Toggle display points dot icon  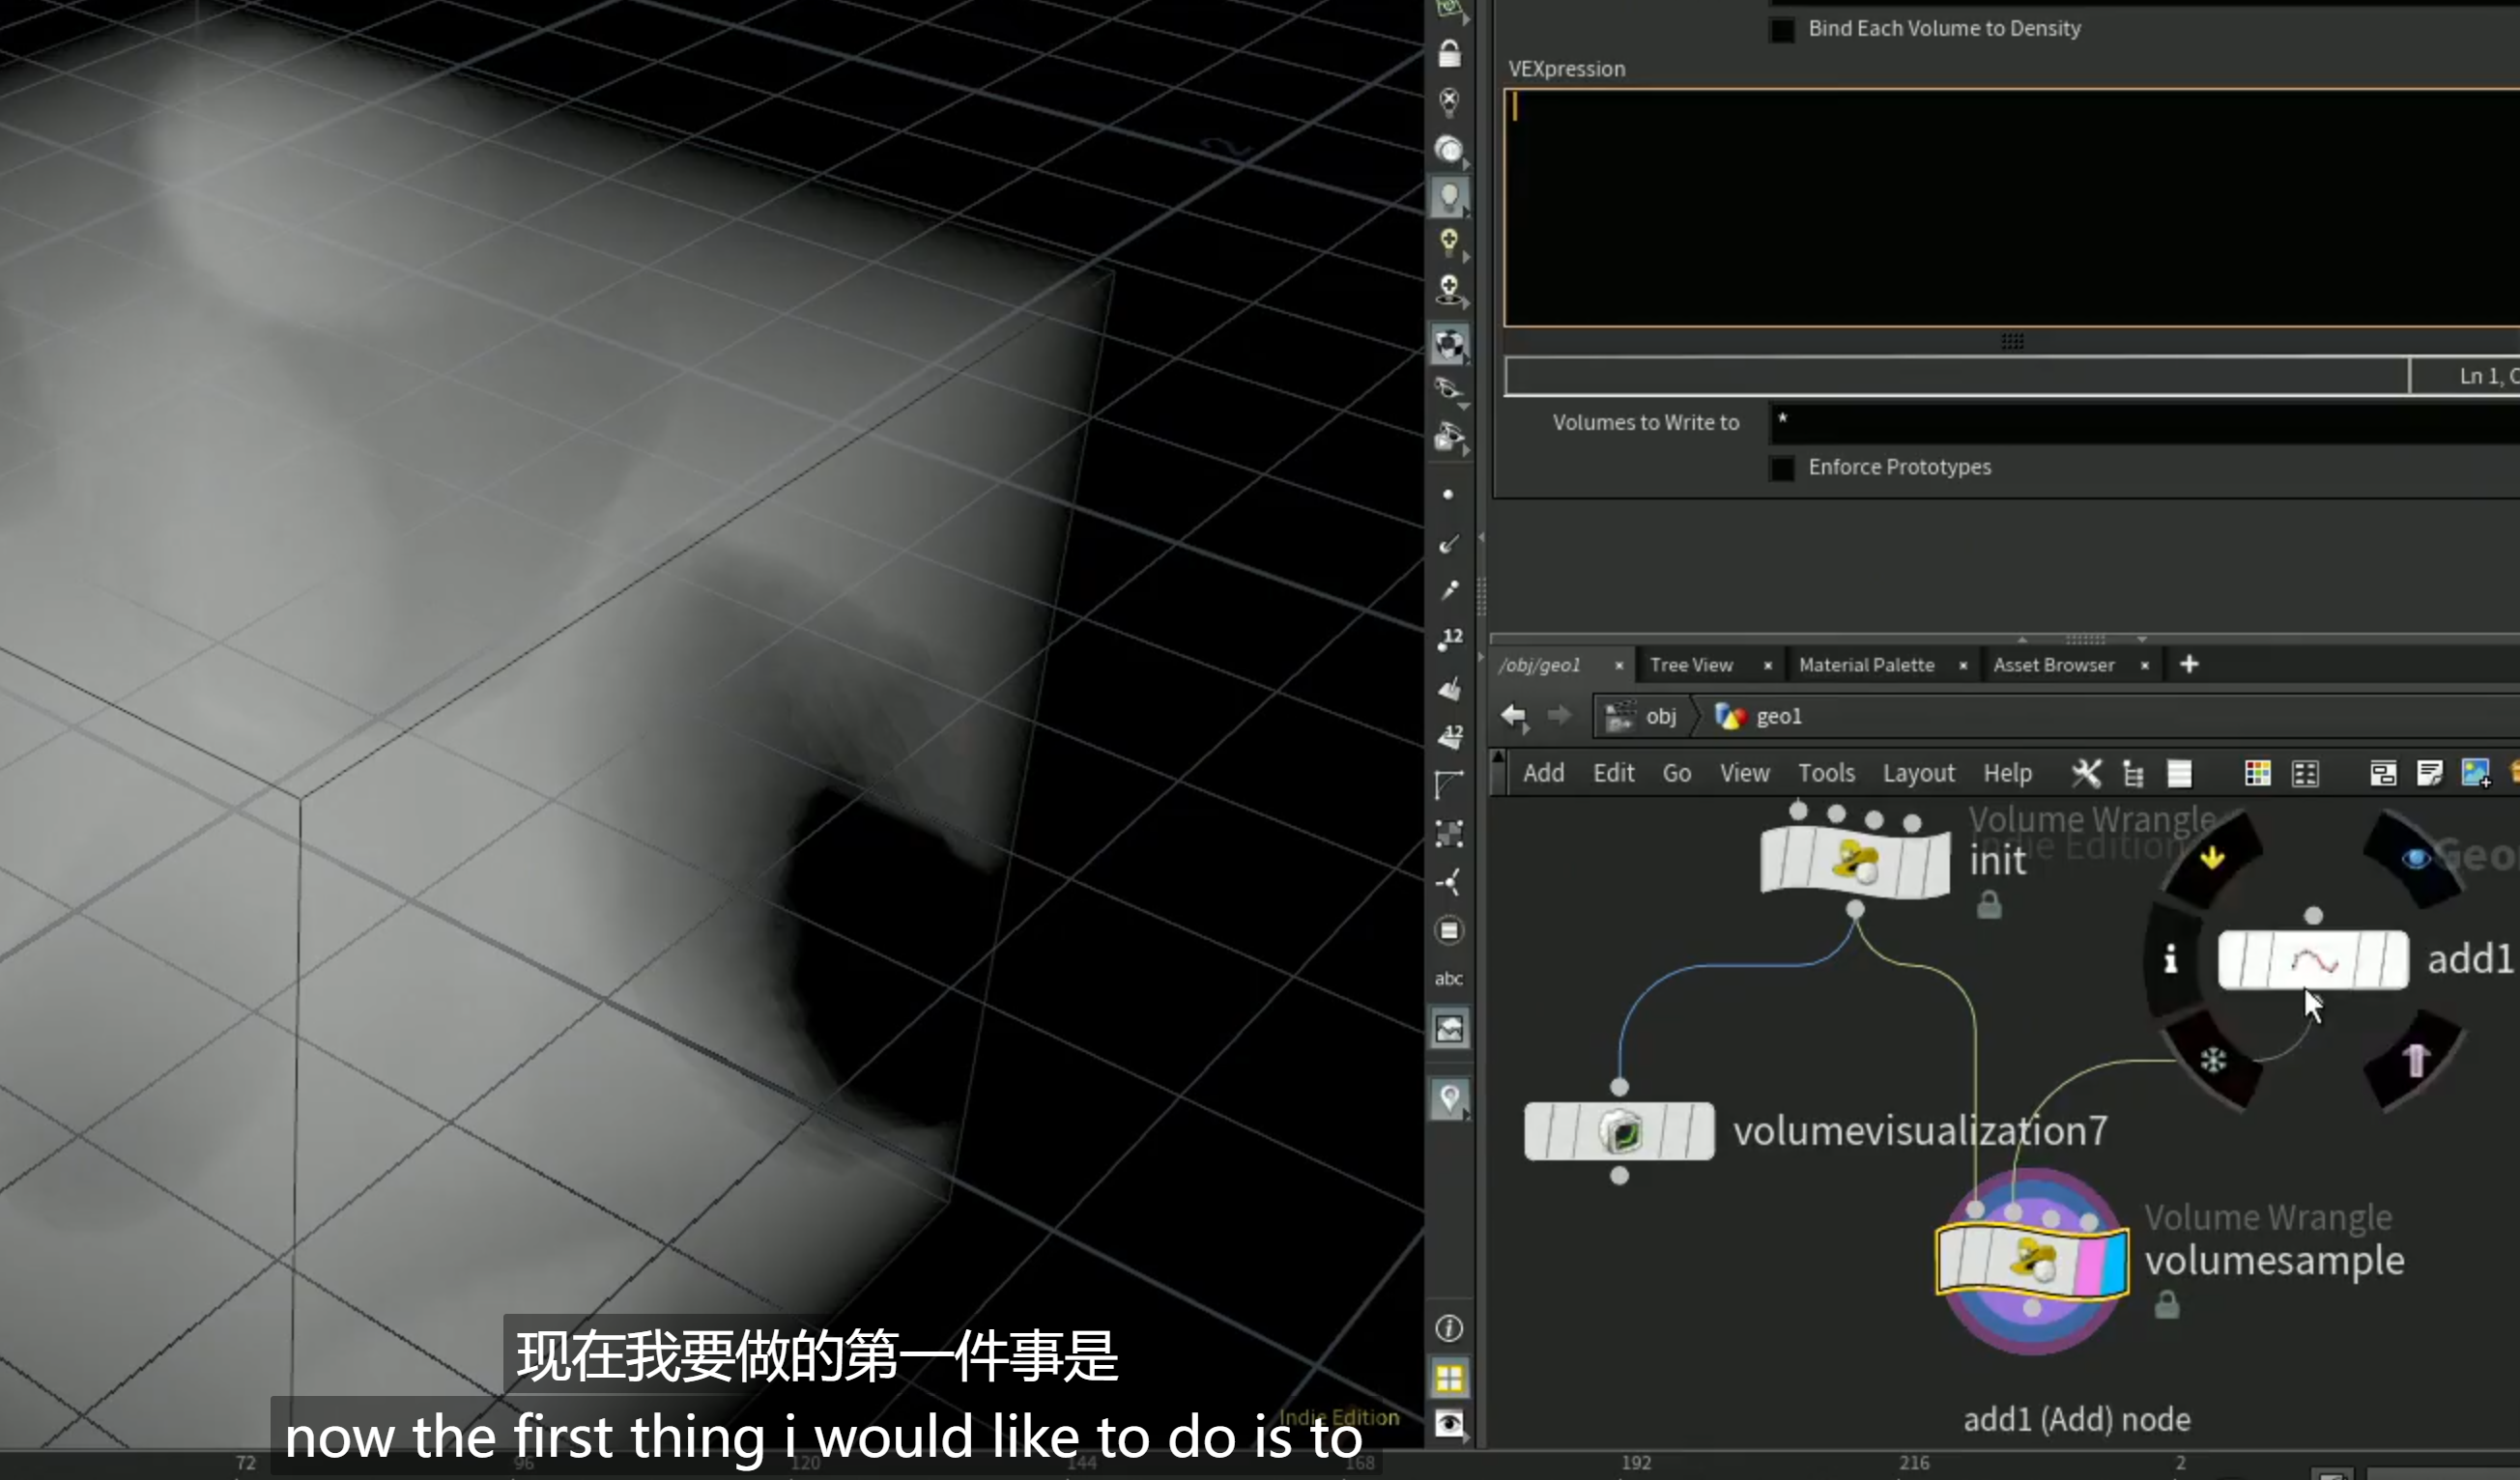pos(1448,495)
